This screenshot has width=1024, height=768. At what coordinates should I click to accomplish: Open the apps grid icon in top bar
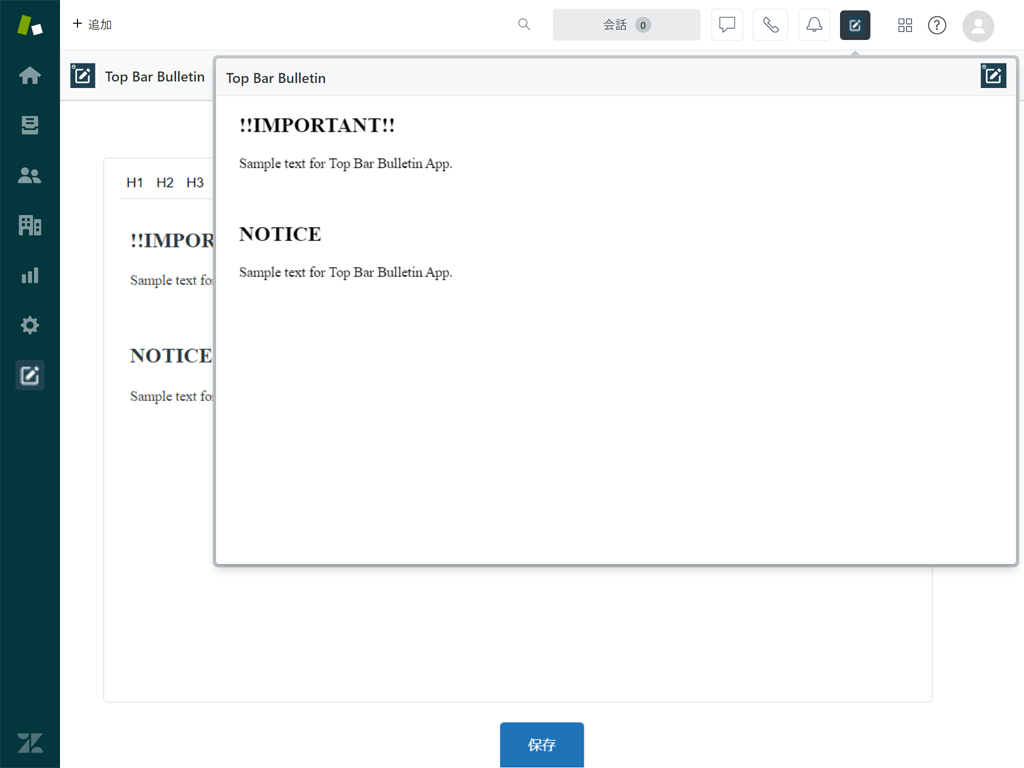(x=905, y=25)
